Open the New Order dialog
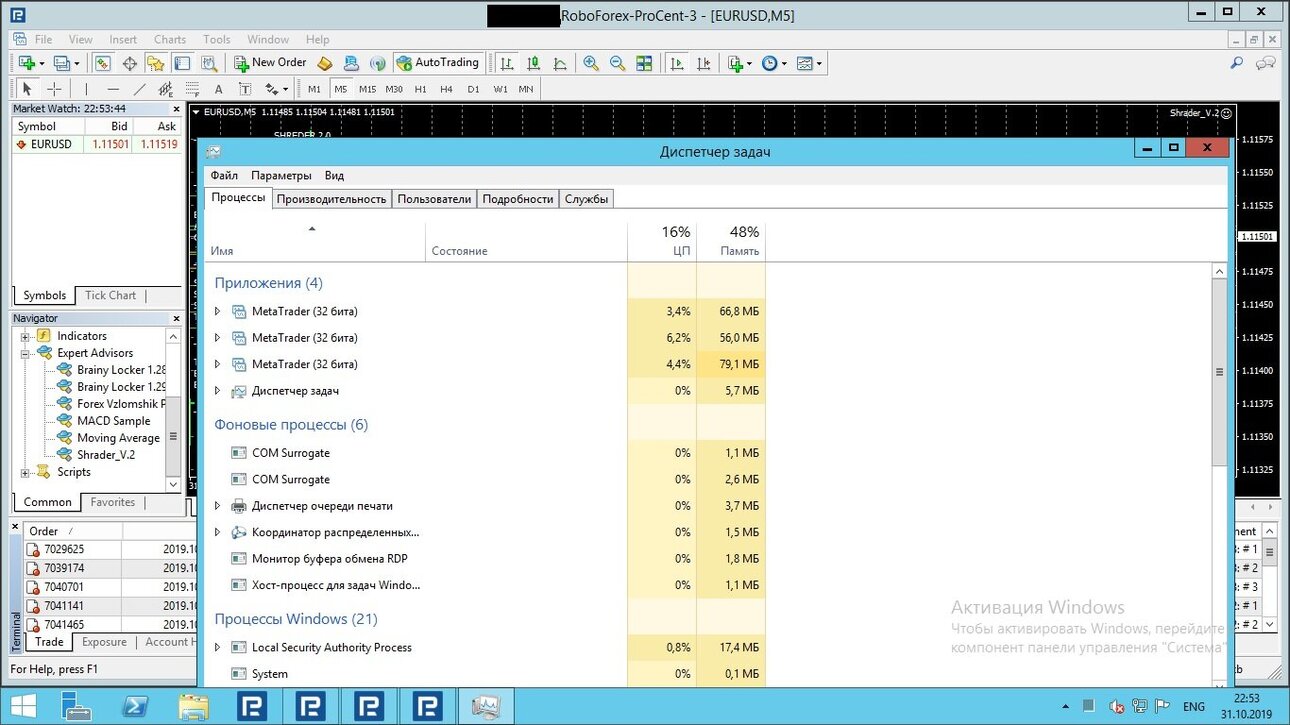This screenshot has width=1290, height=725. (270, 63)
